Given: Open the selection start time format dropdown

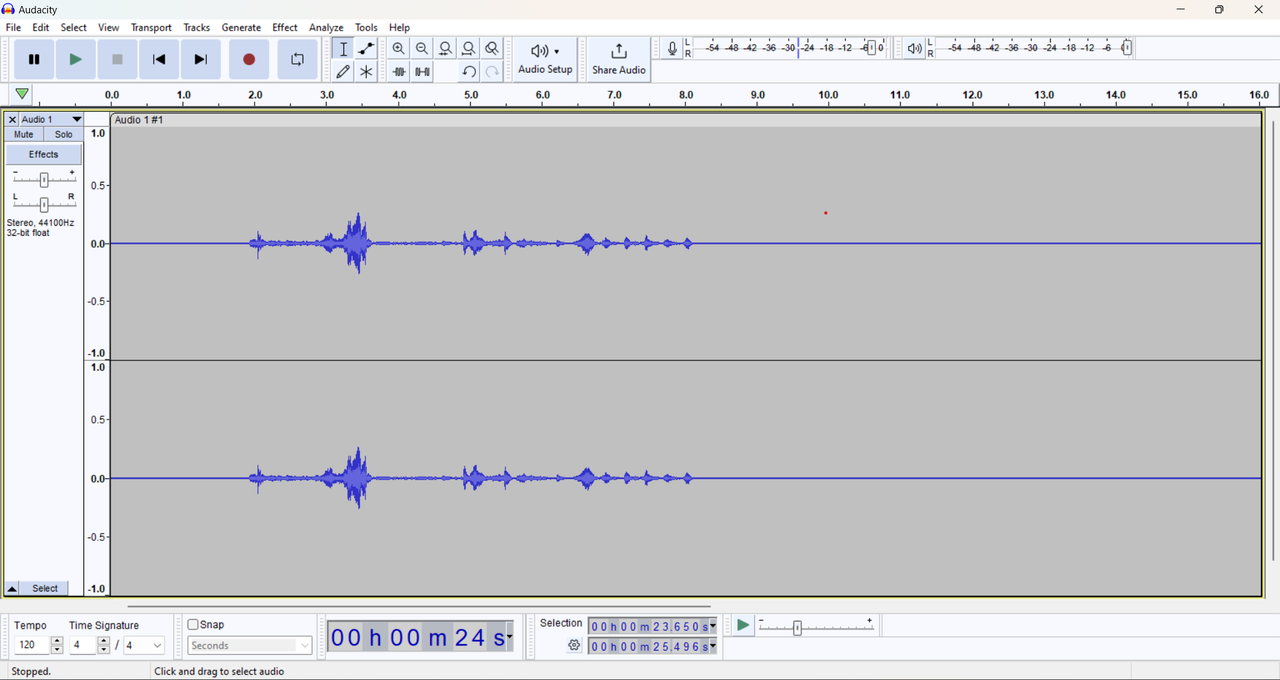Looking at the screenshot, I should (x=713, y=627).
